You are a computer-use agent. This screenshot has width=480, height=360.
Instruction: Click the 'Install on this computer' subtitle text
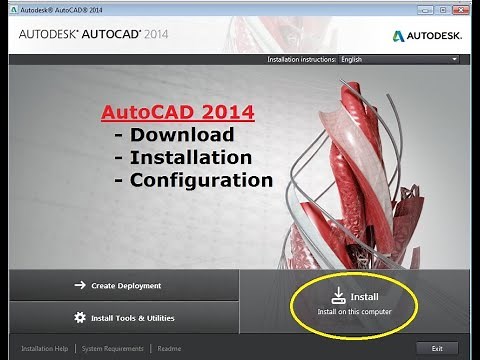tap(354, 312)
